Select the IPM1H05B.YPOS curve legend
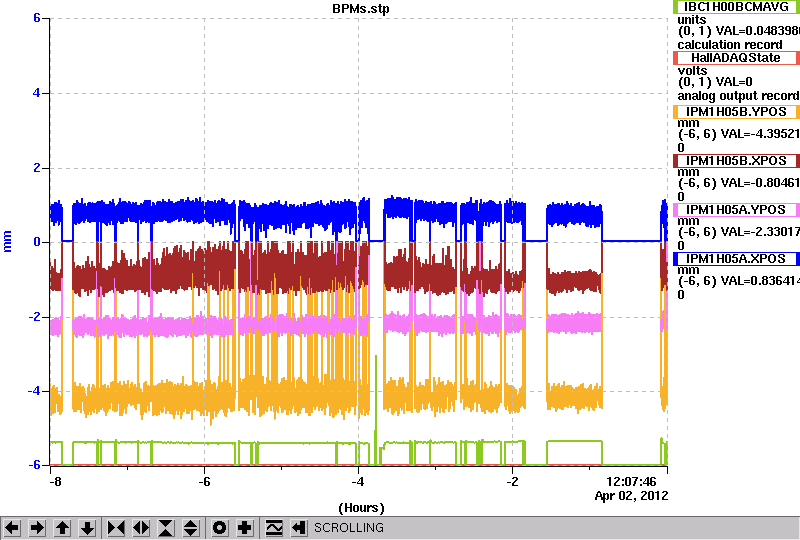 [x=736, y=112]
